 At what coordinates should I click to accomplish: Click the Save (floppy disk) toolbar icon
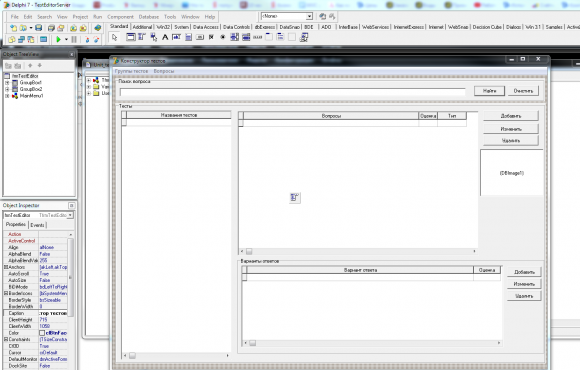38,28
